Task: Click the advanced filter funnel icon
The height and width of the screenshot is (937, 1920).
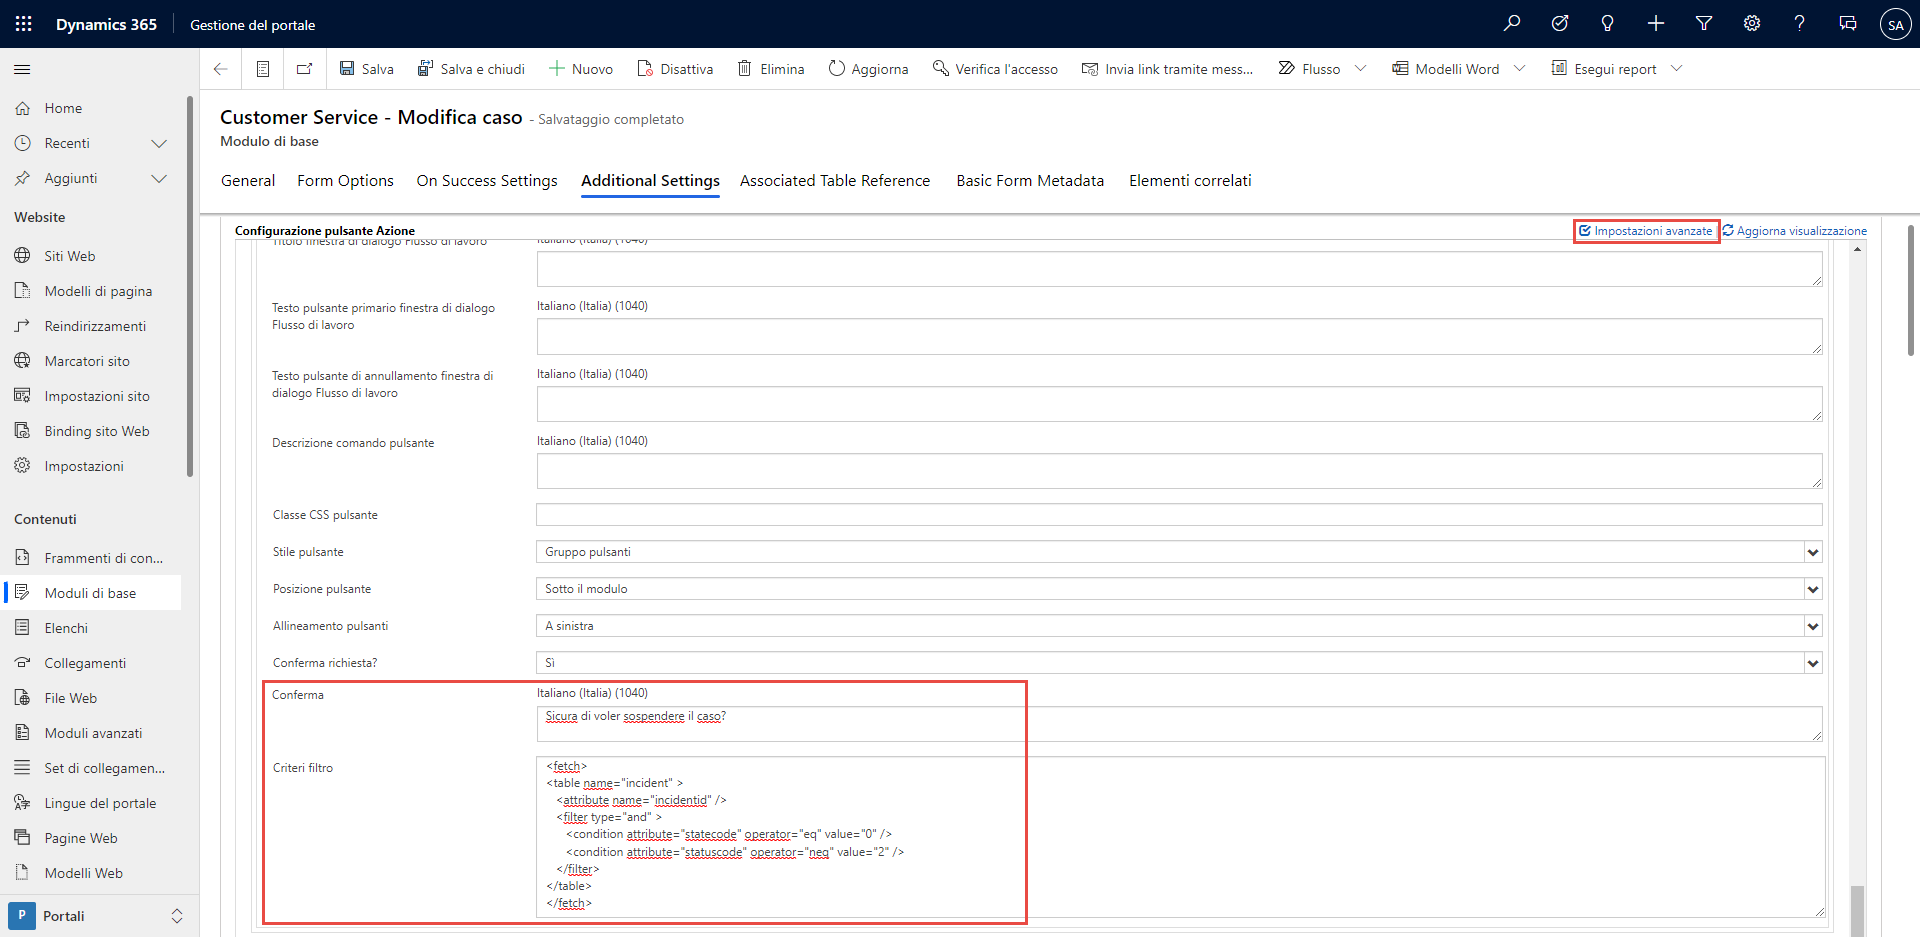Action: (1704, 24)
